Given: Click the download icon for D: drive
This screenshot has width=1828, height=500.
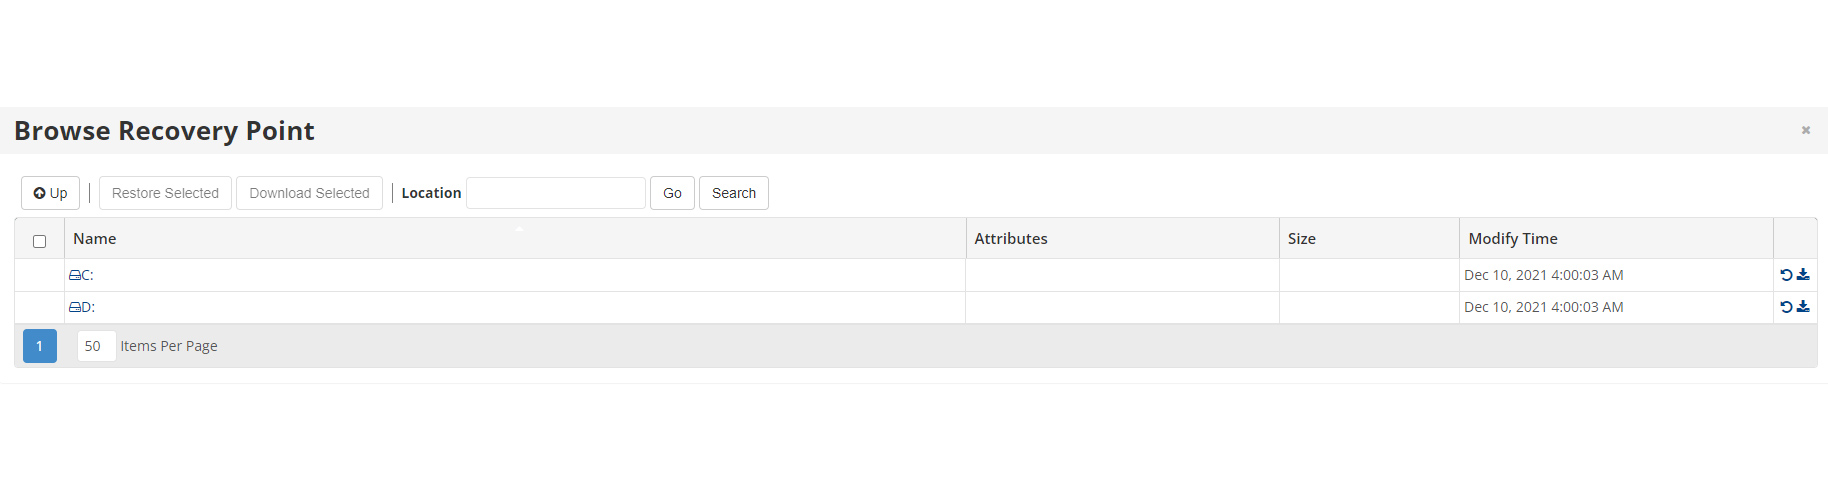Looking at the screenshot, I should pos(1803,307).
